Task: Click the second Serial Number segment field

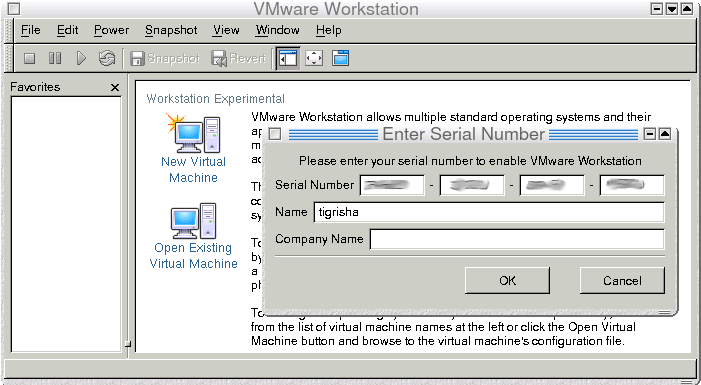Action: (472, 185)
